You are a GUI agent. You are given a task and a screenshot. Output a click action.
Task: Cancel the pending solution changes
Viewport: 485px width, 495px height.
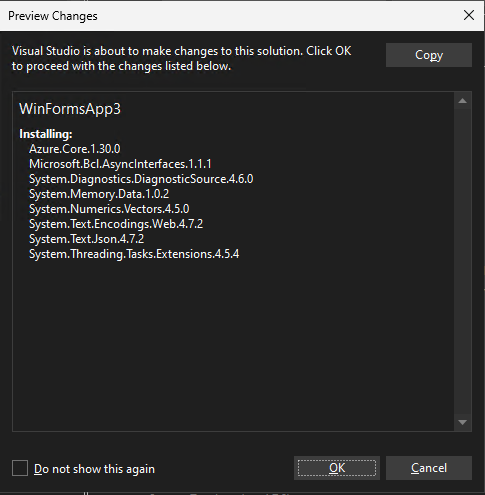tap(429, 468)
